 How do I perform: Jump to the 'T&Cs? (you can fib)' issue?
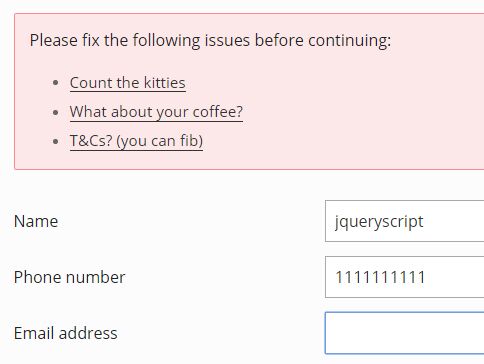(136, 141)
